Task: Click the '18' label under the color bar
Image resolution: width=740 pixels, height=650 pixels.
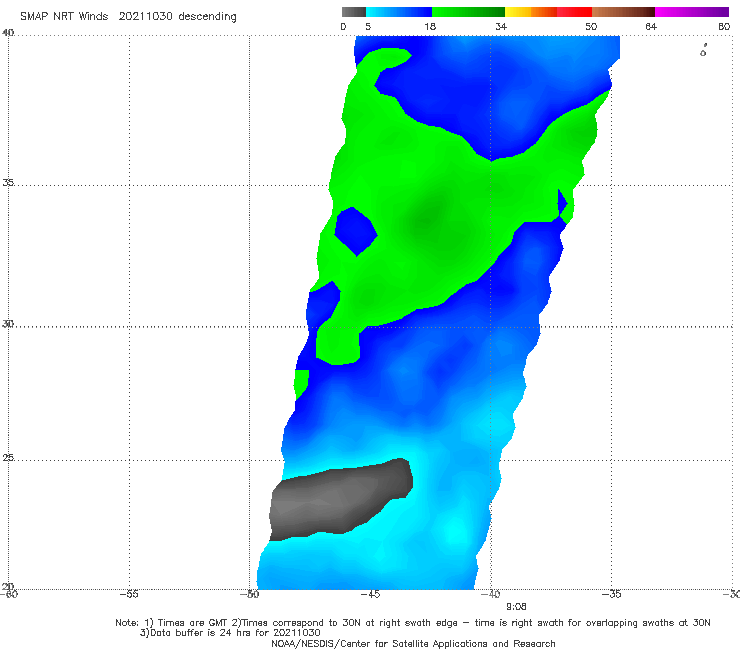Action: point(430,26)
